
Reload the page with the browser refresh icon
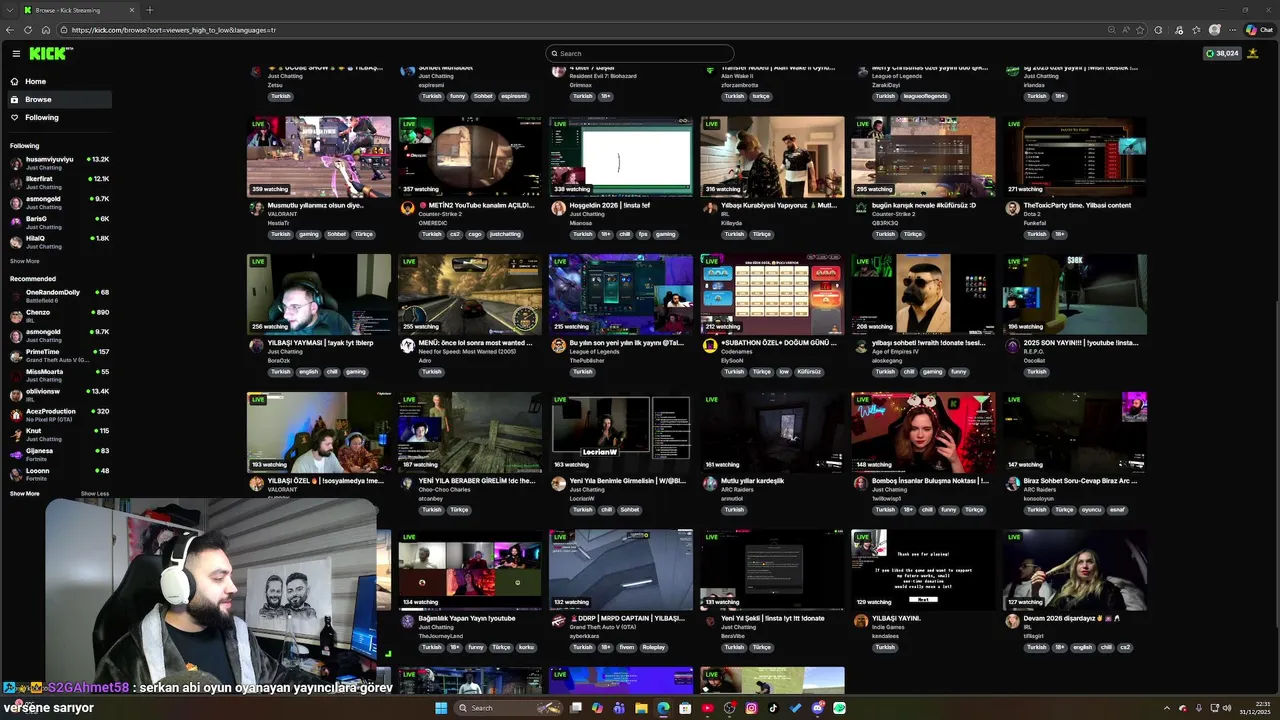28,30
